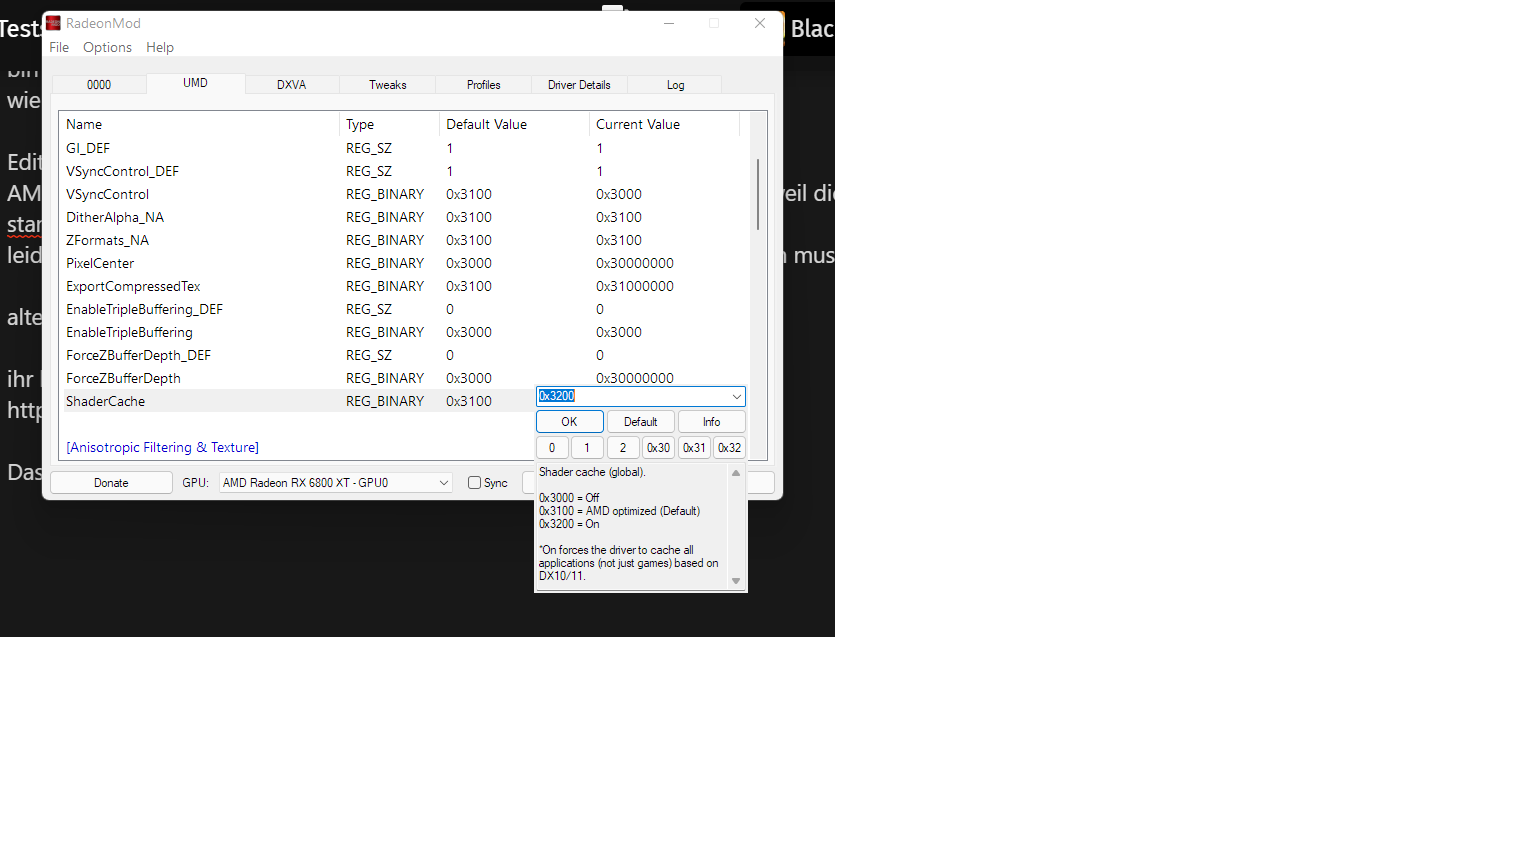Open the Help menu
Image resolution: width=1536 pixels, height=864 pixels.
160,47
